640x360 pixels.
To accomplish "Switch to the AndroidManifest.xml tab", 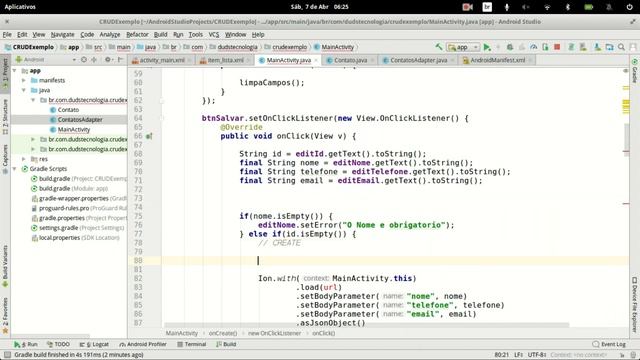I will [x=497, y=60].
